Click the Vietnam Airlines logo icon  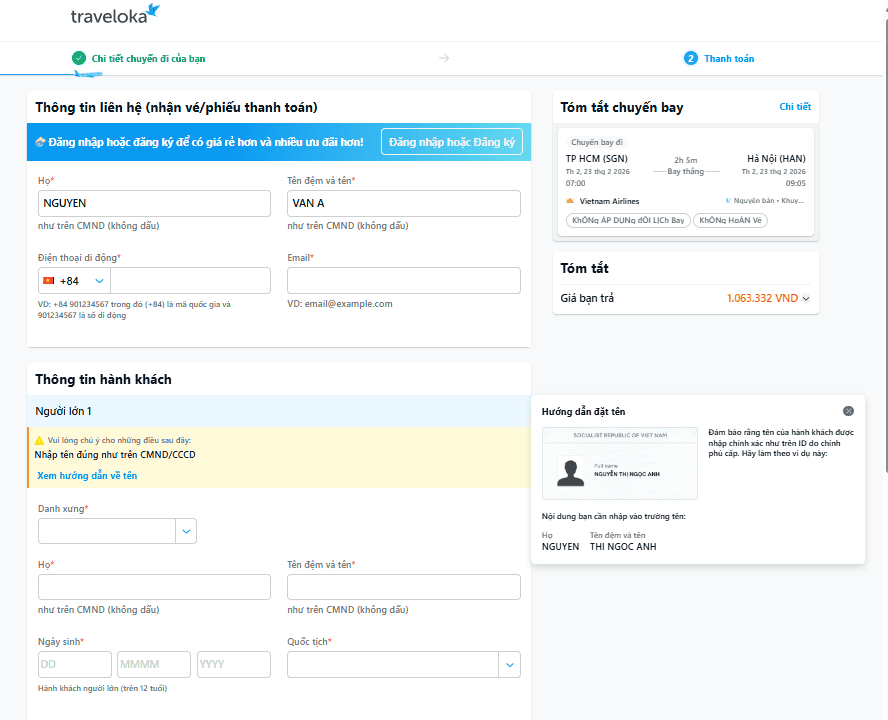coord(570,201)
